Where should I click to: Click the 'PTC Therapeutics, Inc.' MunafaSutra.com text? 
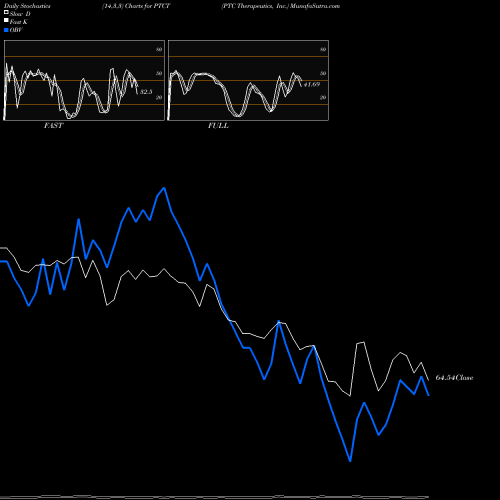tap(280, 6)
